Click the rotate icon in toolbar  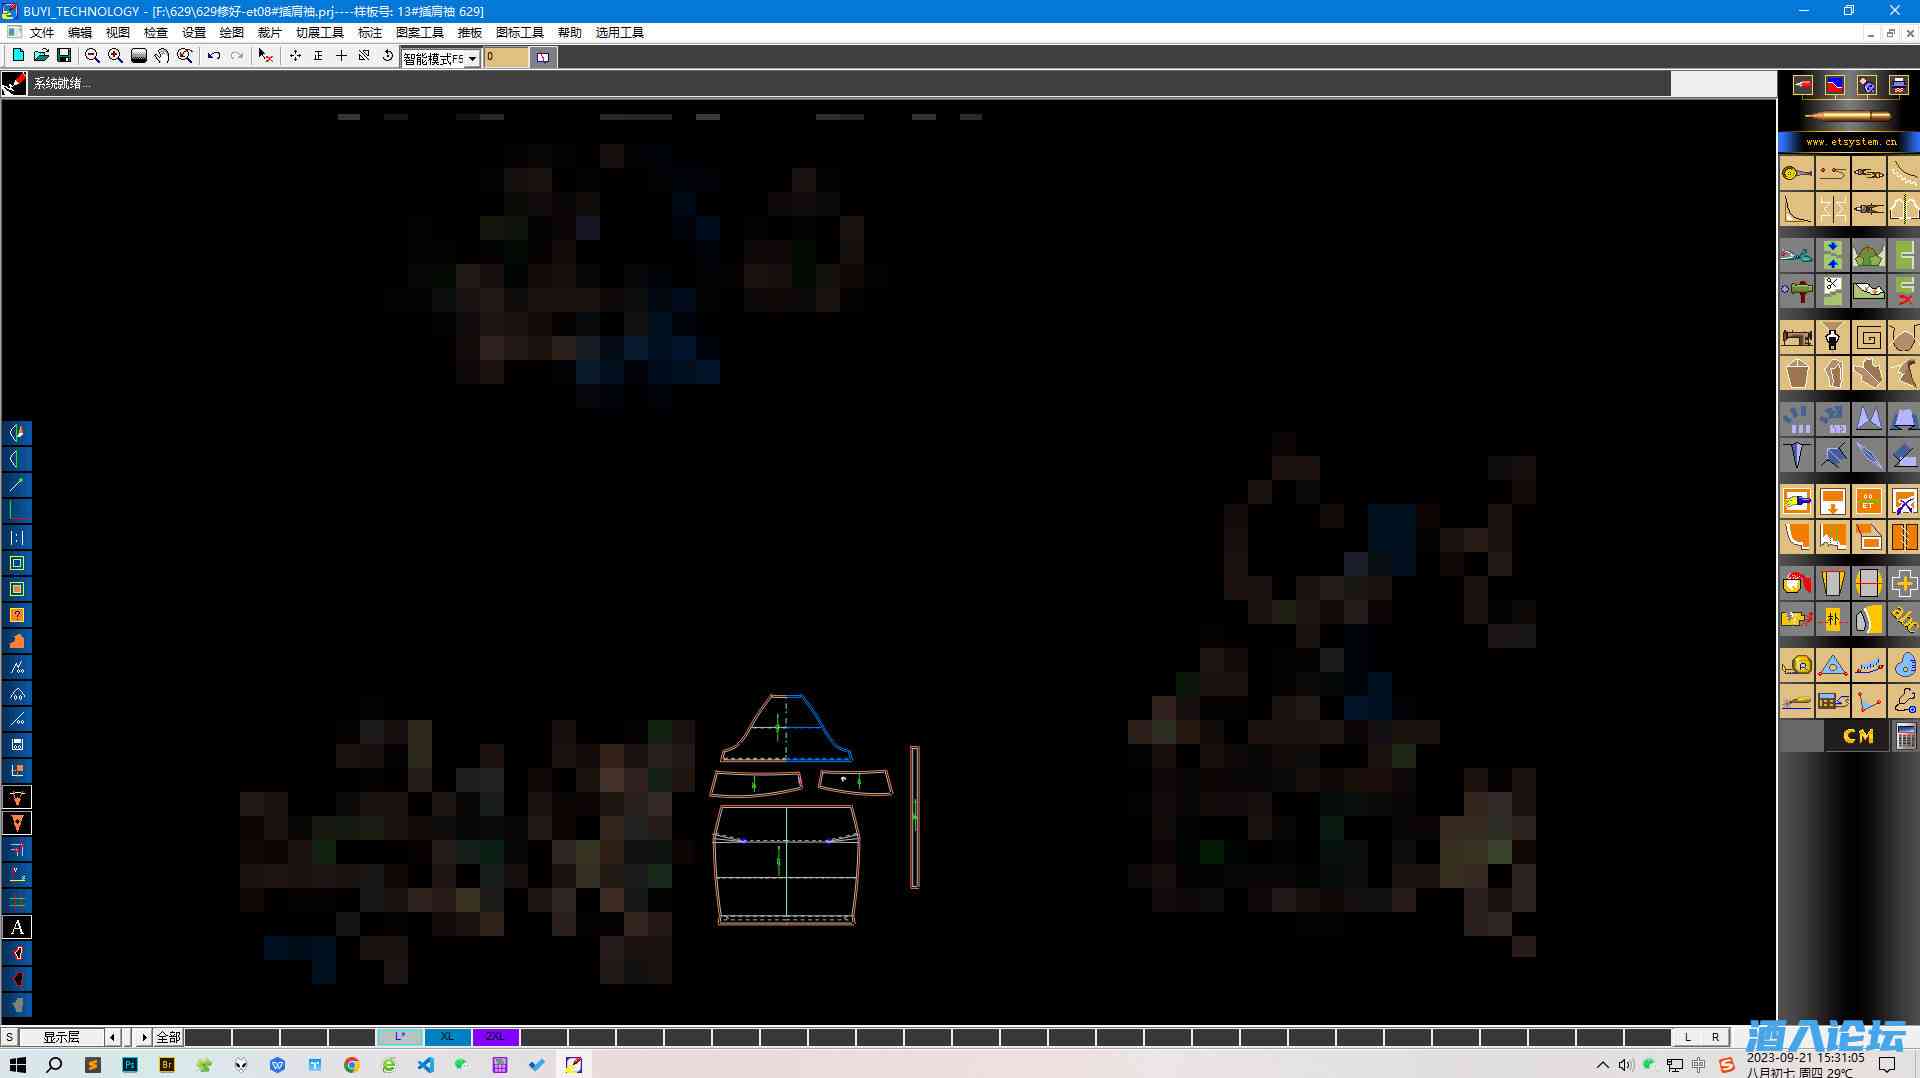click(x=388, y=56)
